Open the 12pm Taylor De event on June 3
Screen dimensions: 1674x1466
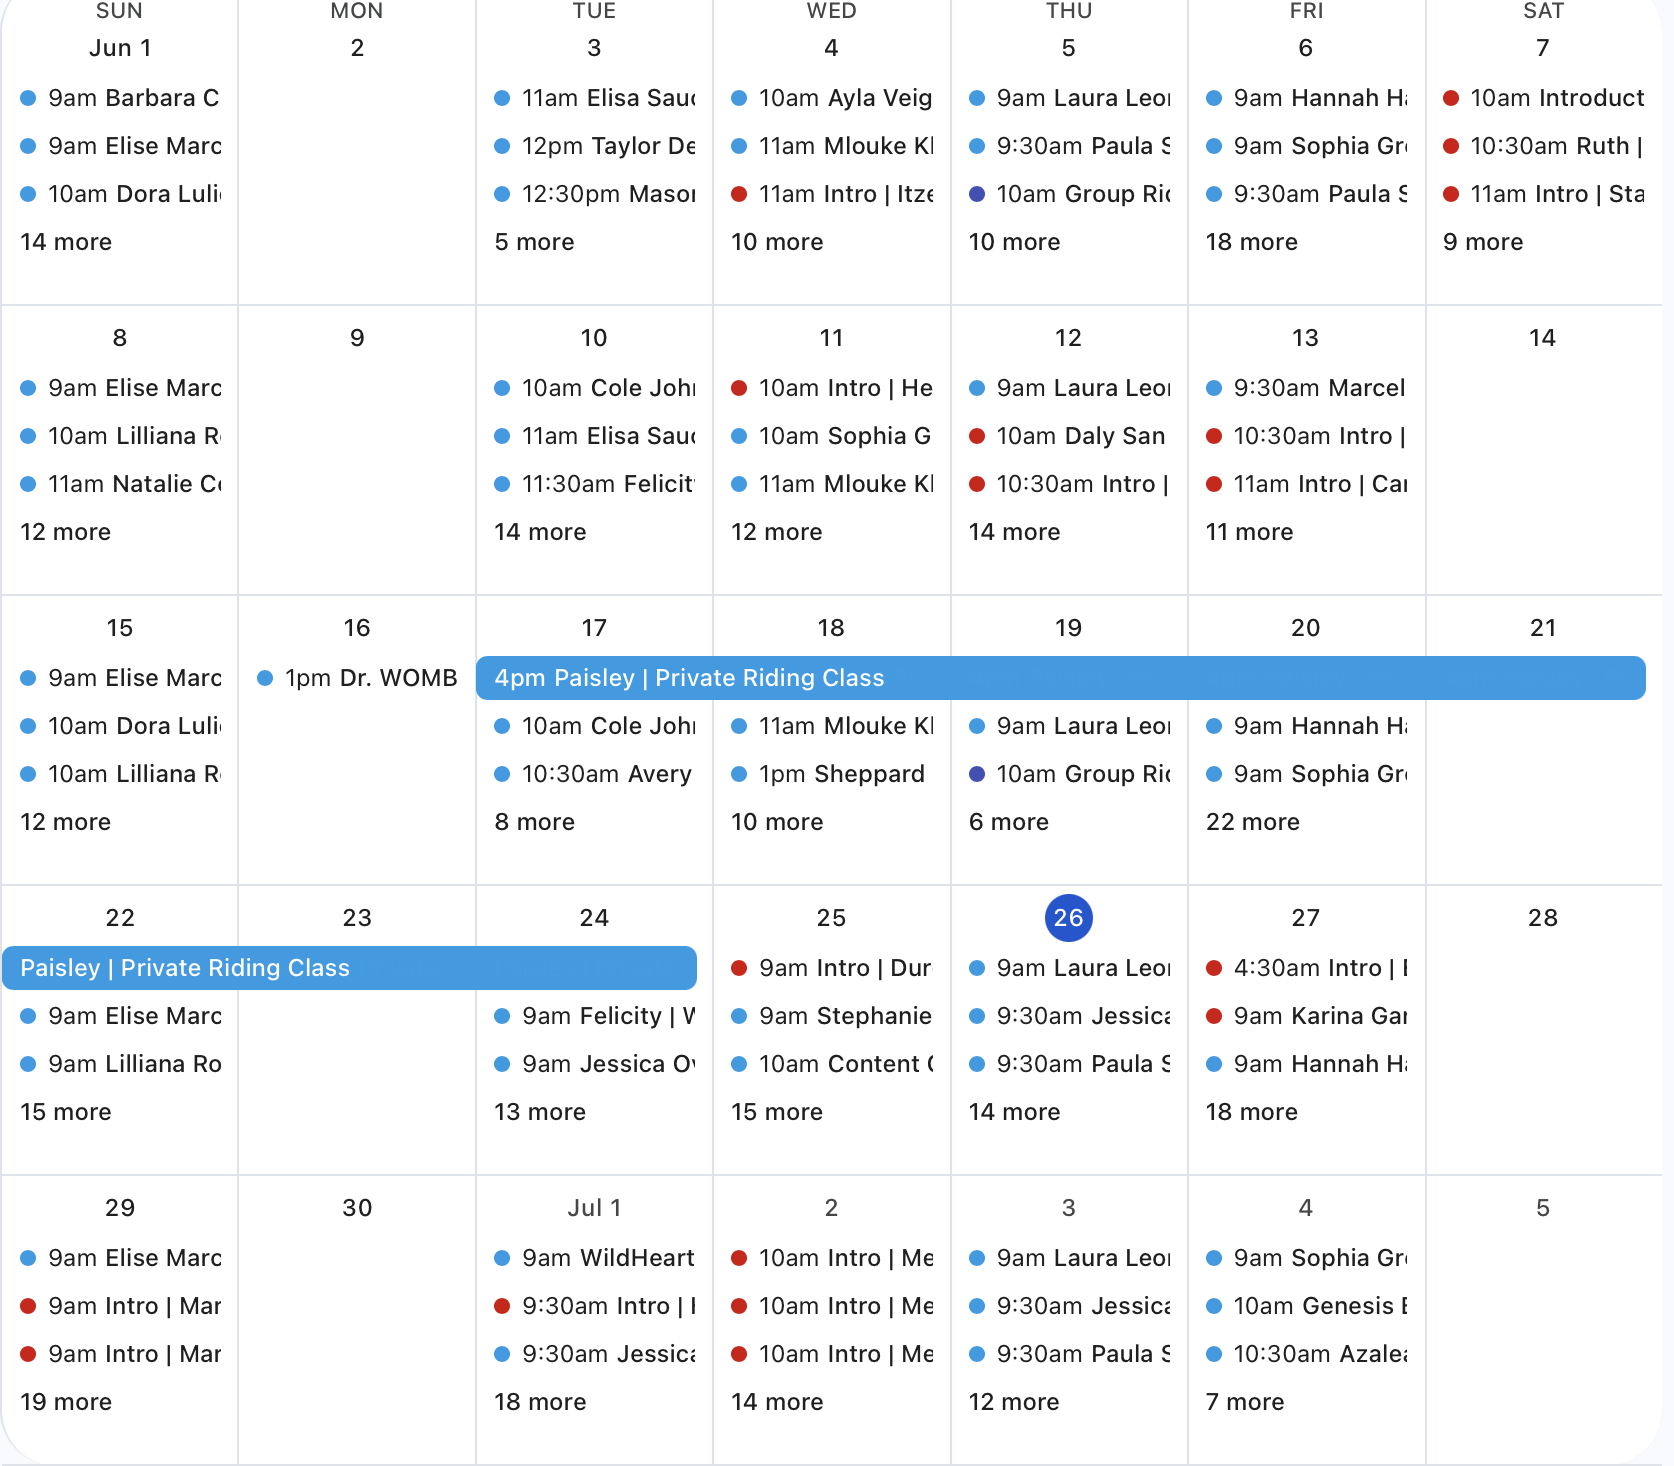pos(607,146)
